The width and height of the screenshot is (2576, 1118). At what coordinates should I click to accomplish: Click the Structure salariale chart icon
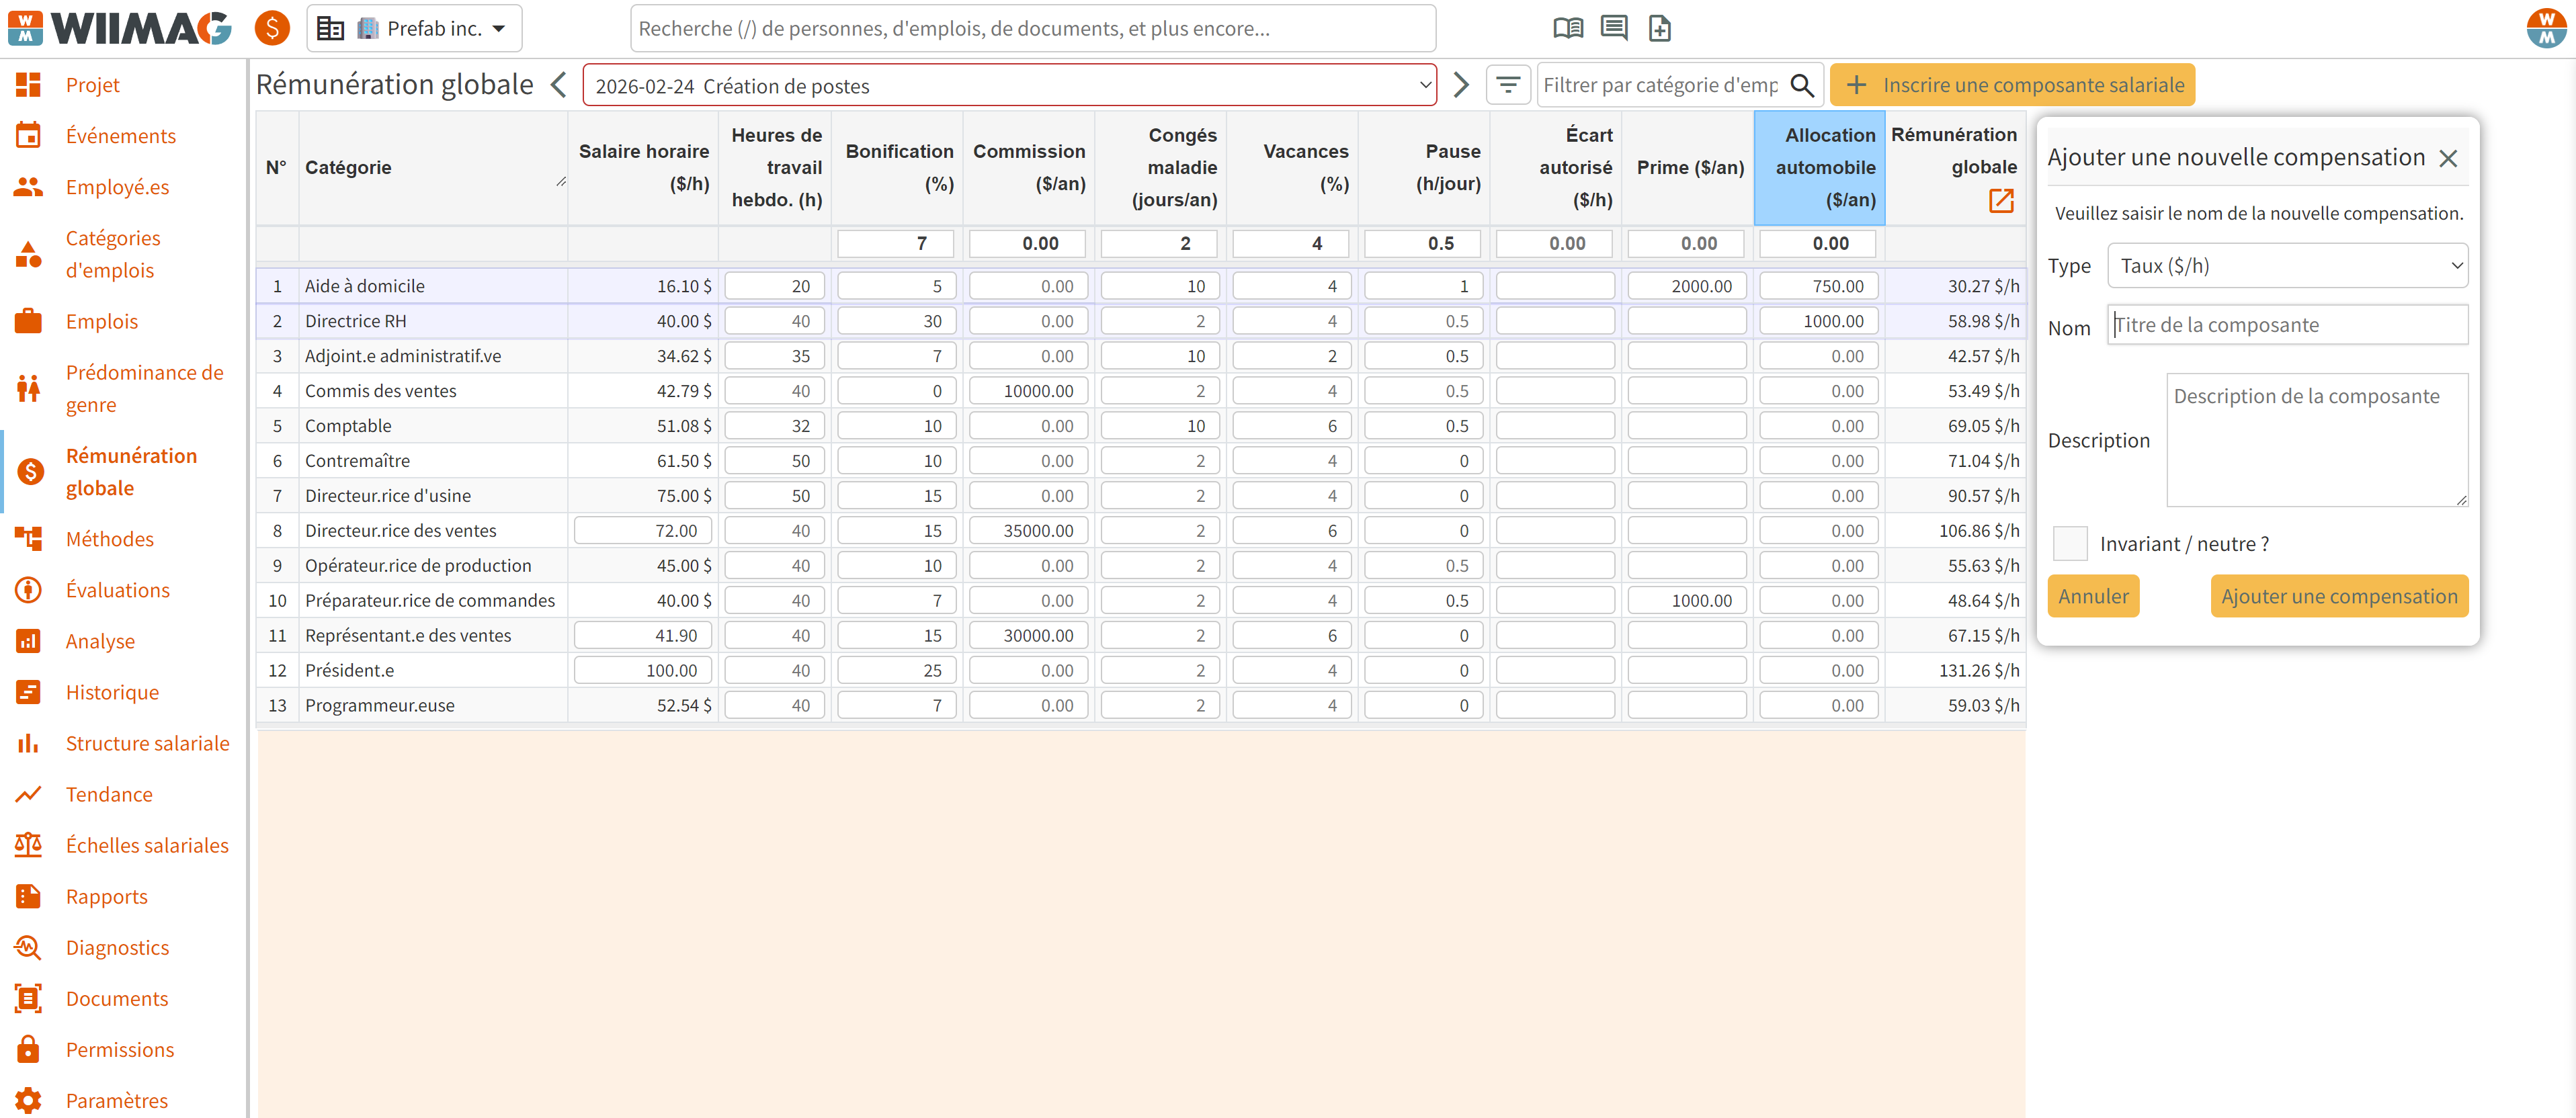[x=28, y=743]
